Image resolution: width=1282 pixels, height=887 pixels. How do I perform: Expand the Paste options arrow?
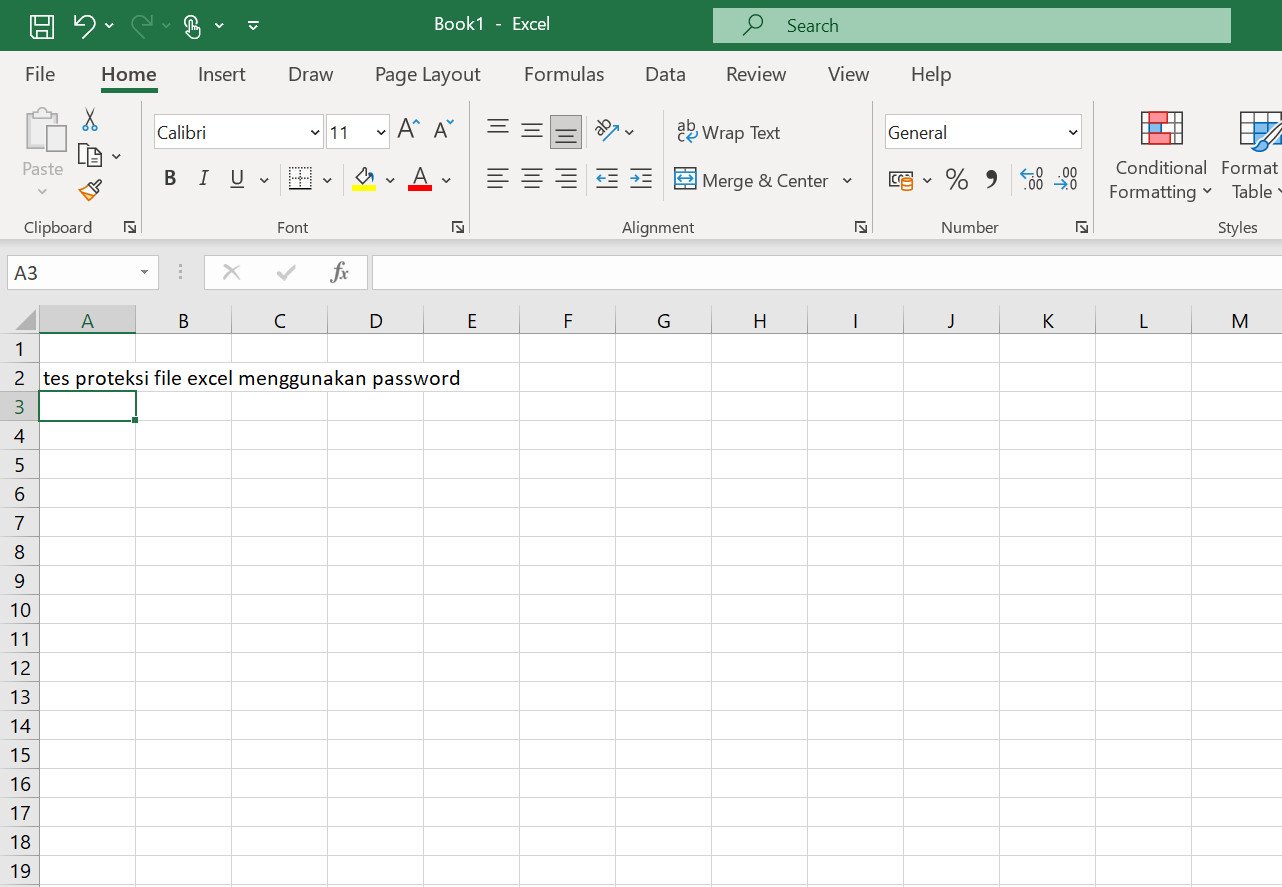(43, 191)
